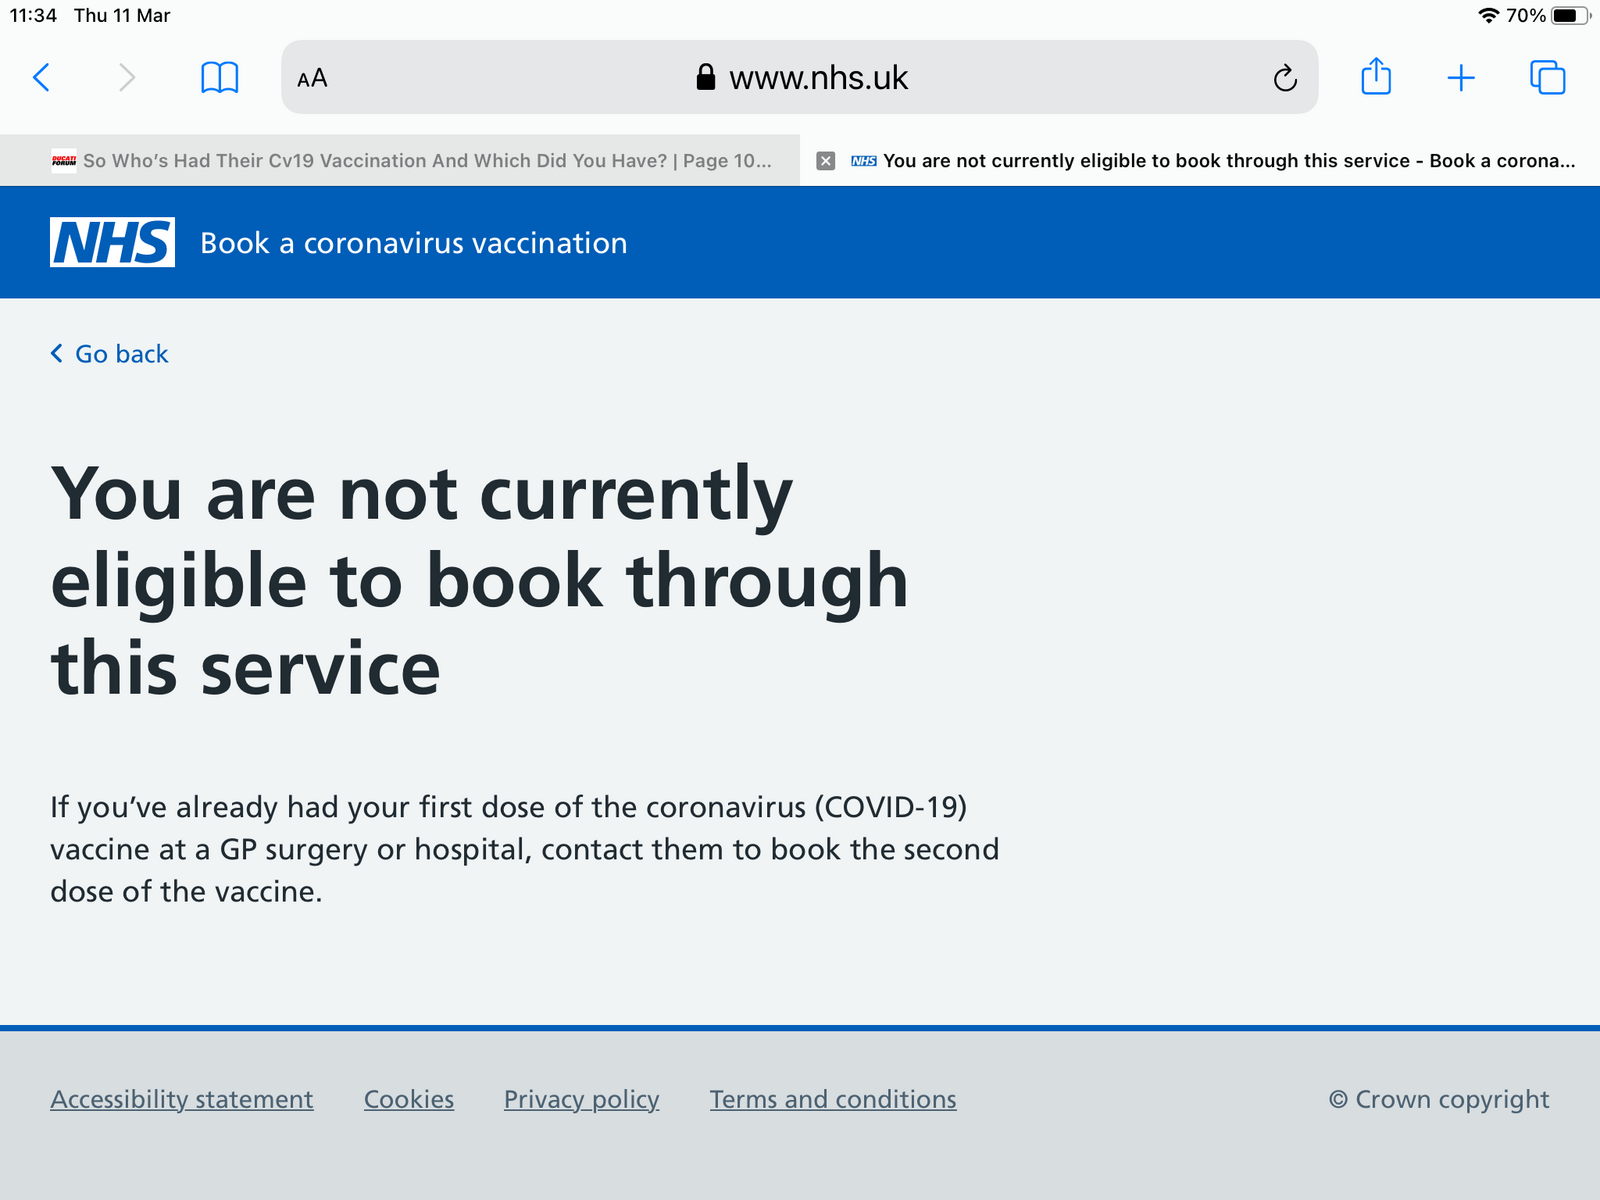Viewport: 1600px width, 1200px height.
Task: Click Book a coronavirus vaccination header link
Action: pos(413,243)
